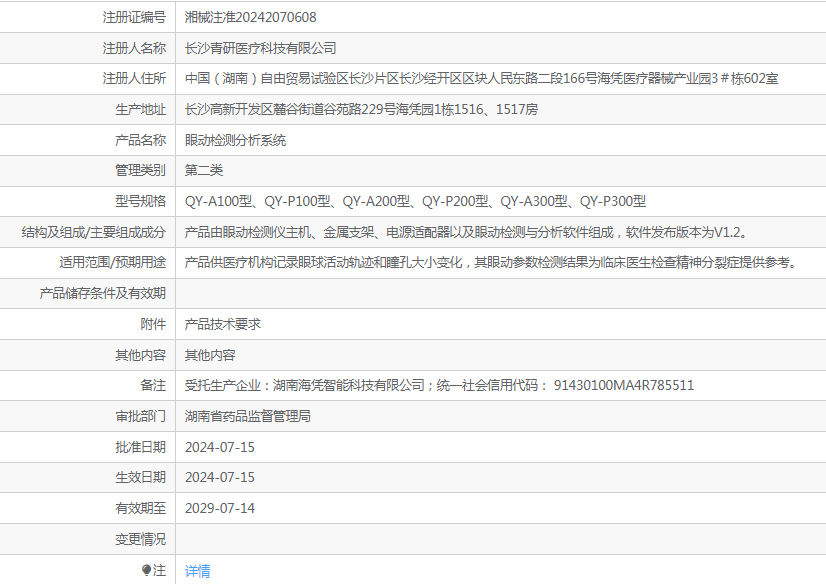Select management category value 第二类
This screenshot has width=826, height=584.
[204, 170]
